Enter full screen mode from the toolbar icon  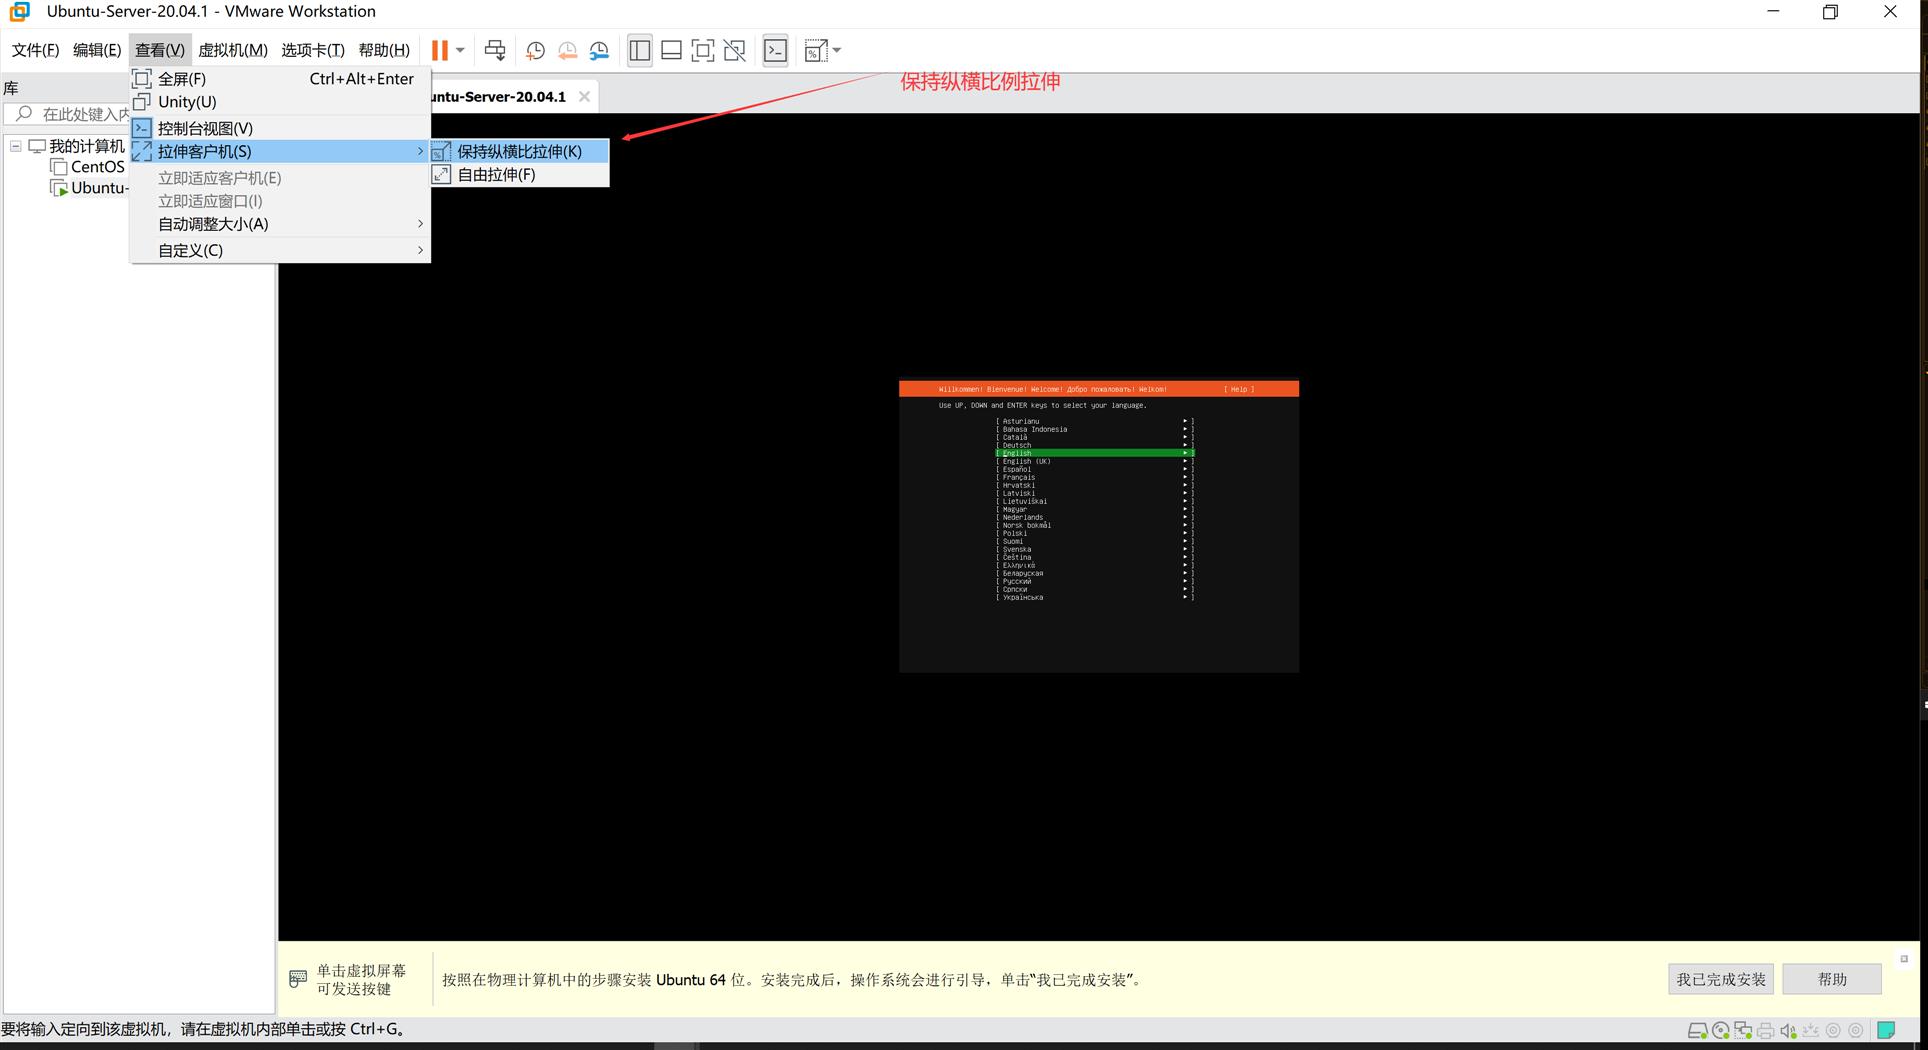(x=703, y=50)
